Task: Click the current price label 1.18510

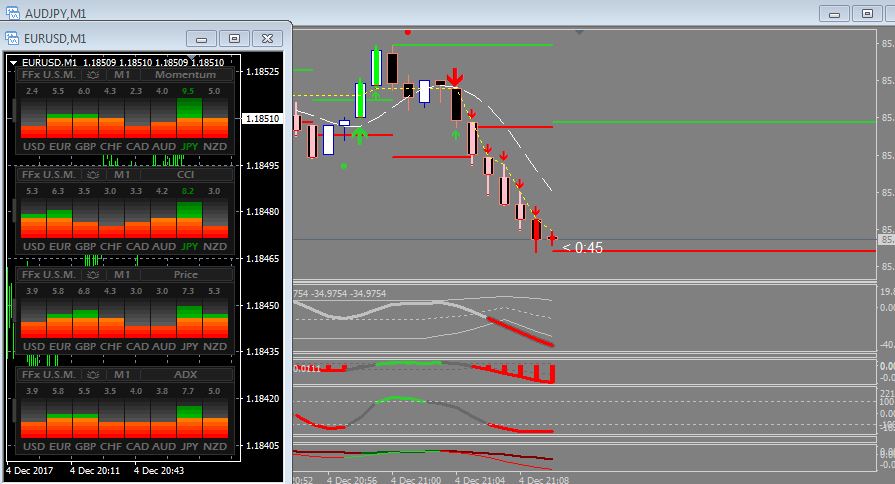Action: click(263, 119)
